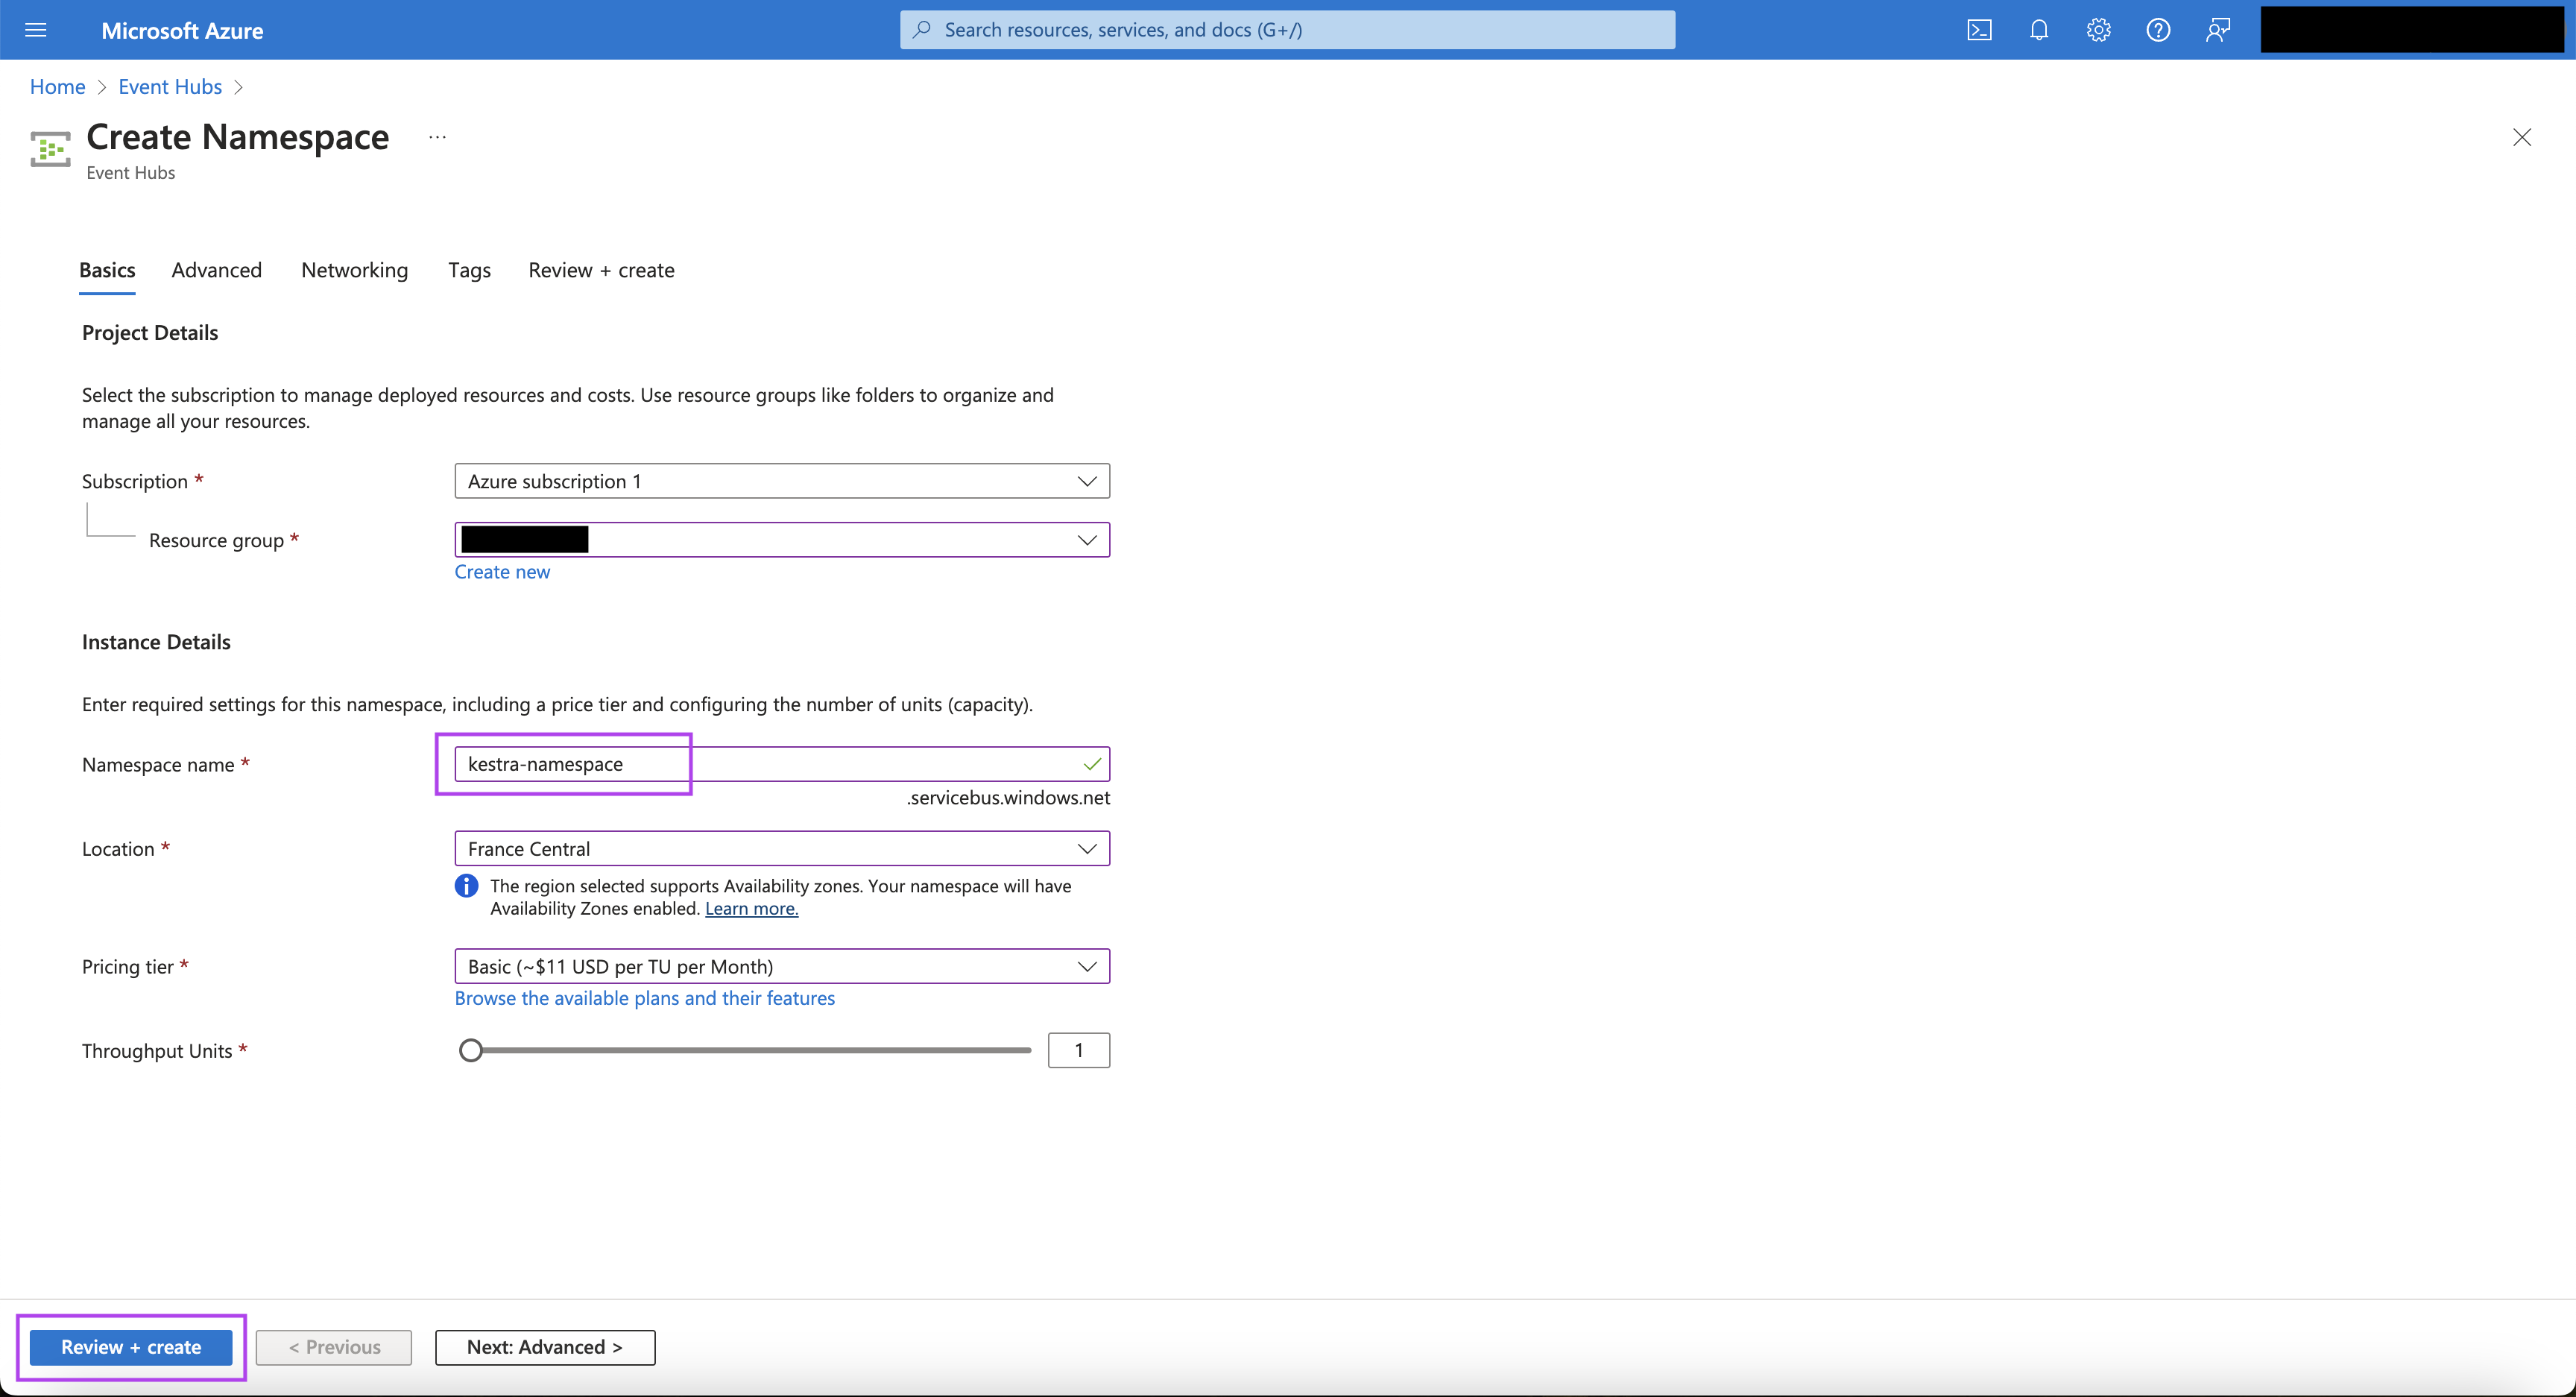
Task: Click Next: Advanced button
Action: [544, 1346]
